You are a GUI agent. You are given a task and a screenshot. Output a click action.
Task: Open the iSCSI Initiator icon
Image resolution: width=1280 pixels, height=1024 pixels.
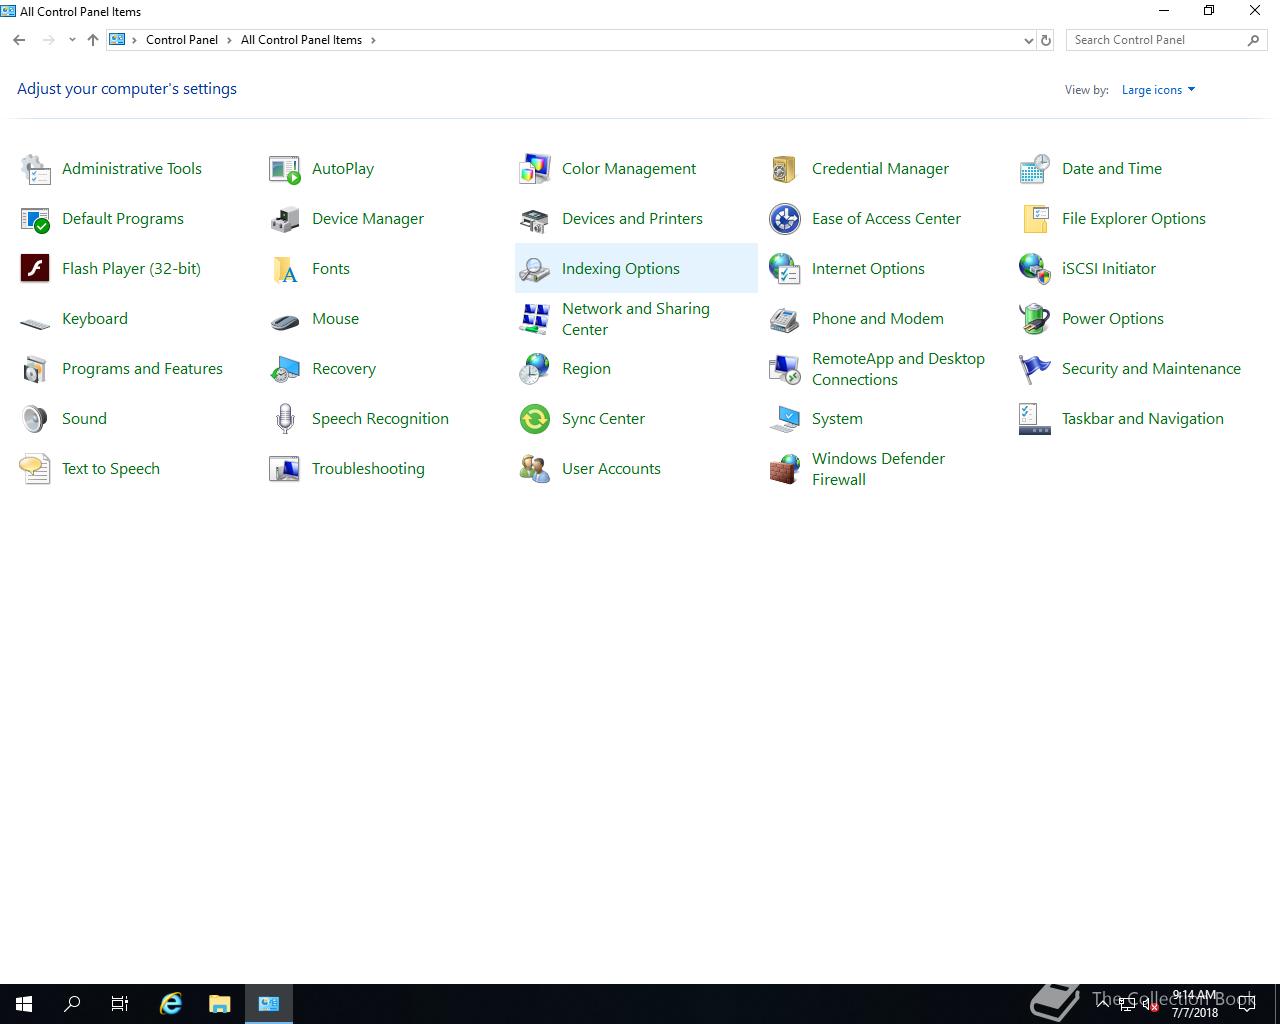[1035, 269]
